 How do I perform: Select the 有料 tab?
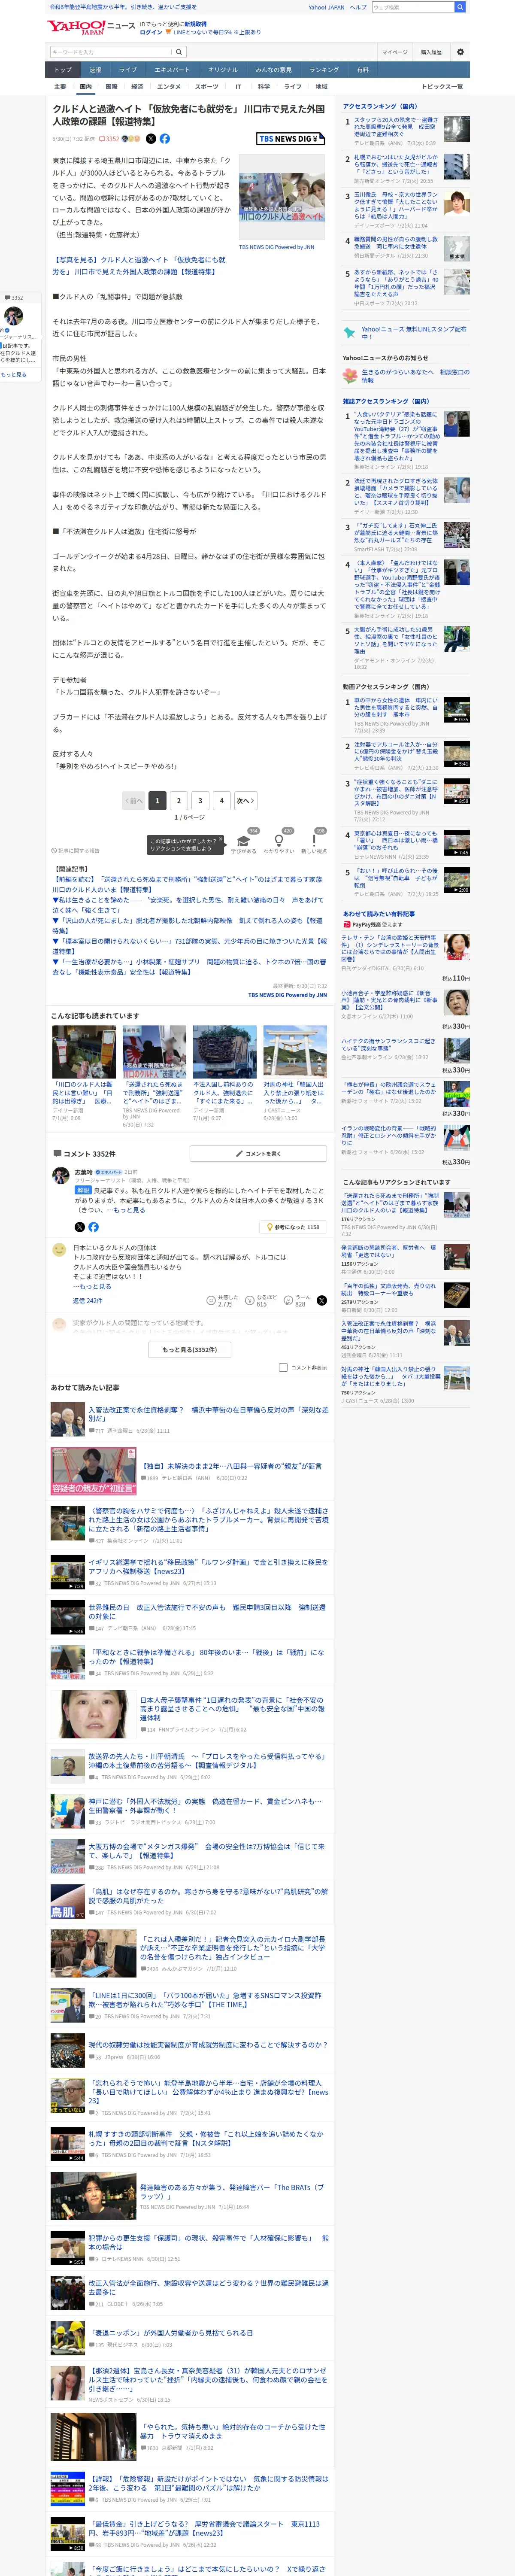tap(363, 70)
